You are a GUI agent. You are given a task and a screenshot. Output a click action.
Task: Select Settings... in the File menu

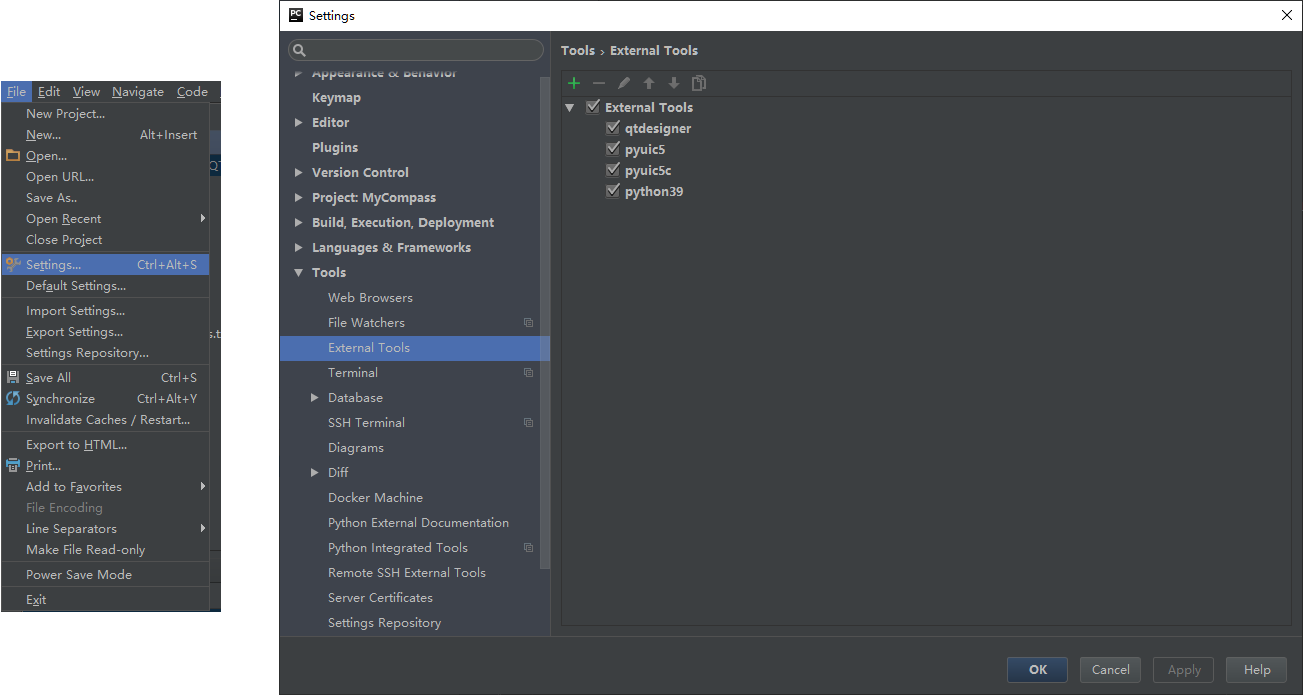pyautogui.click(x=105, y=265)
